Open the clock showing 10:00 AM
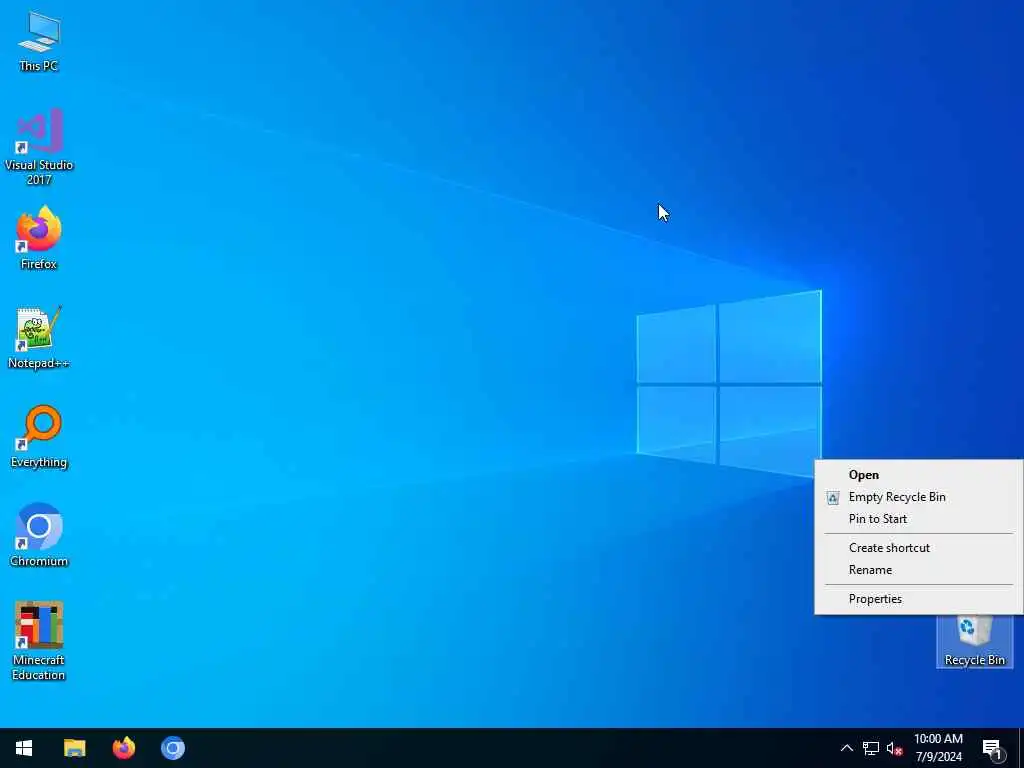The image size is (1024, 768). pyautogui.click(x=938, y=748)
